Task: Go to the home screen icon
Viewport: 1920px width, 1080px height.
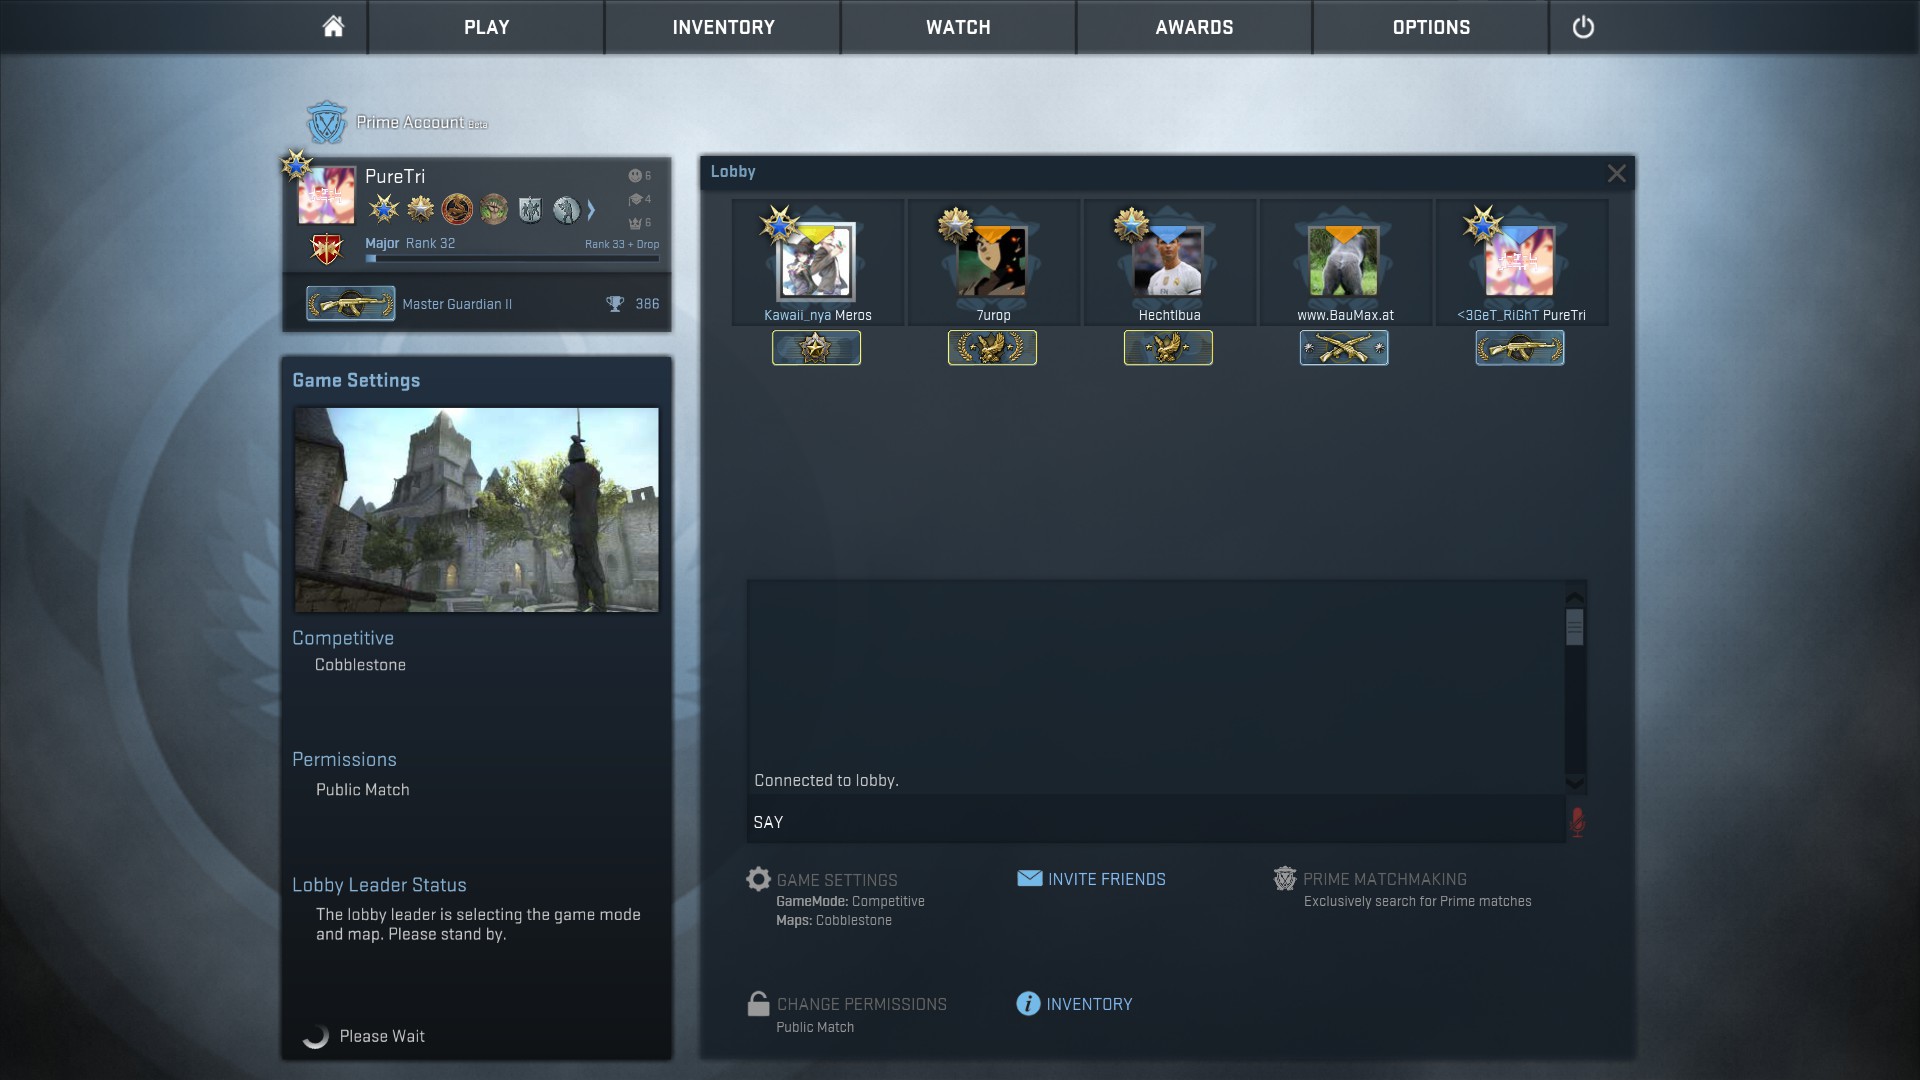Action: point(333,27)
